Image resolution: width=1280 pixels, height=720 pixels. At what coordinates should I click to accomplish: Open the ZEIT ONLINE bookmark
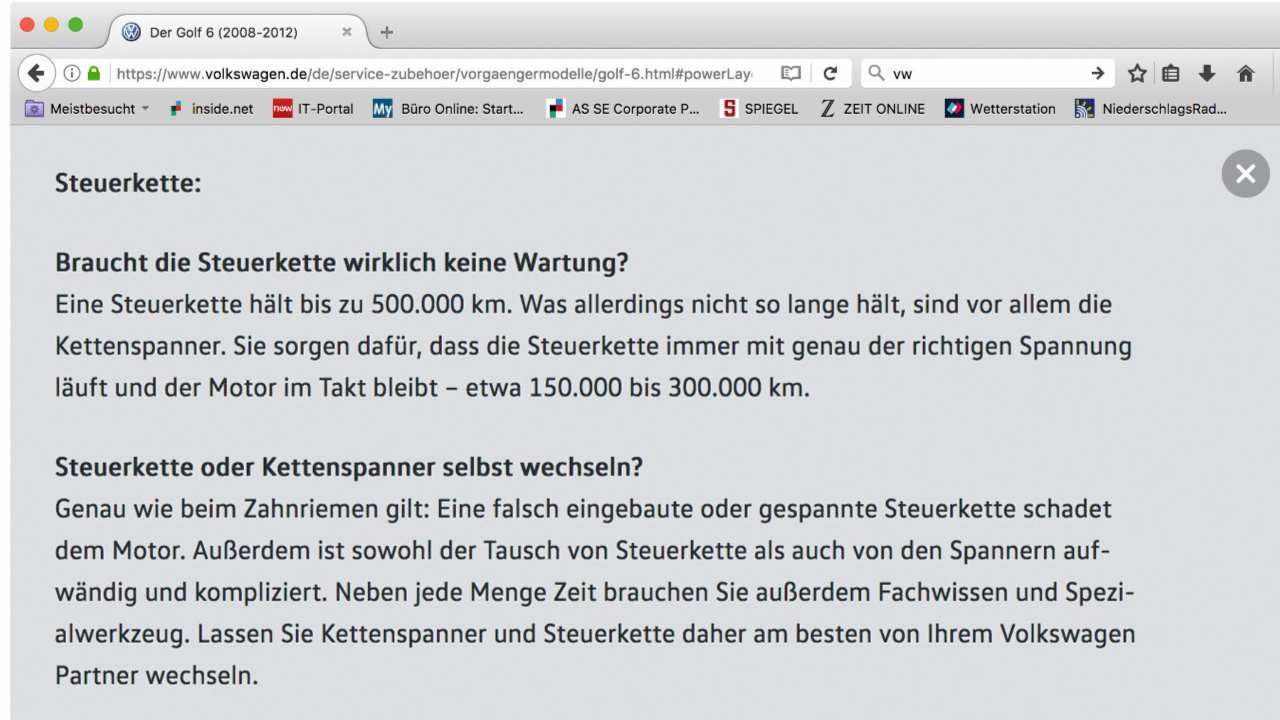(x=872, y=109)
